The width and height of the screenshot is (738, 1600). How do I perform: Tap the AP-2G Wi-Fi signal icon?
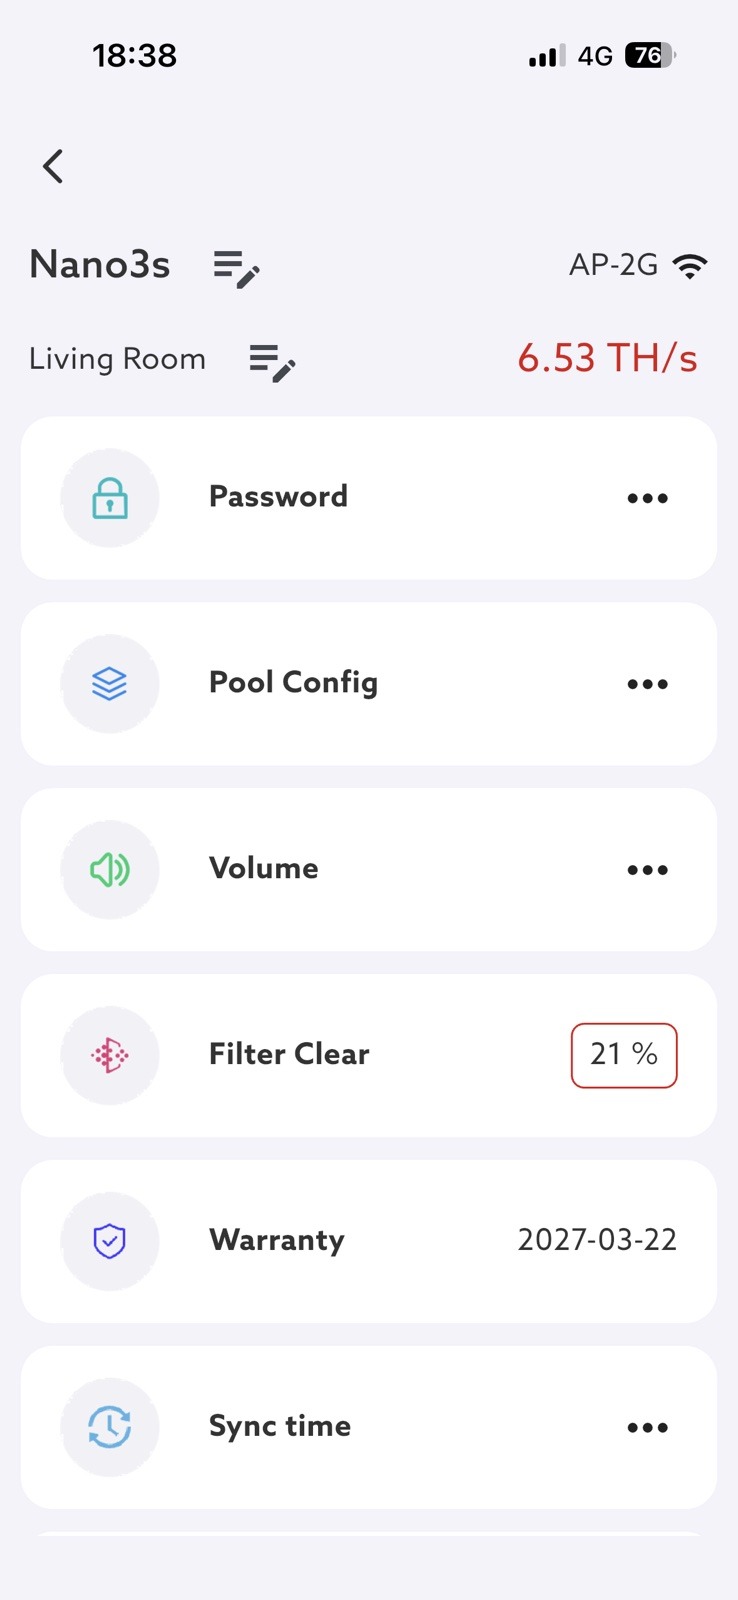click(690, 266)
